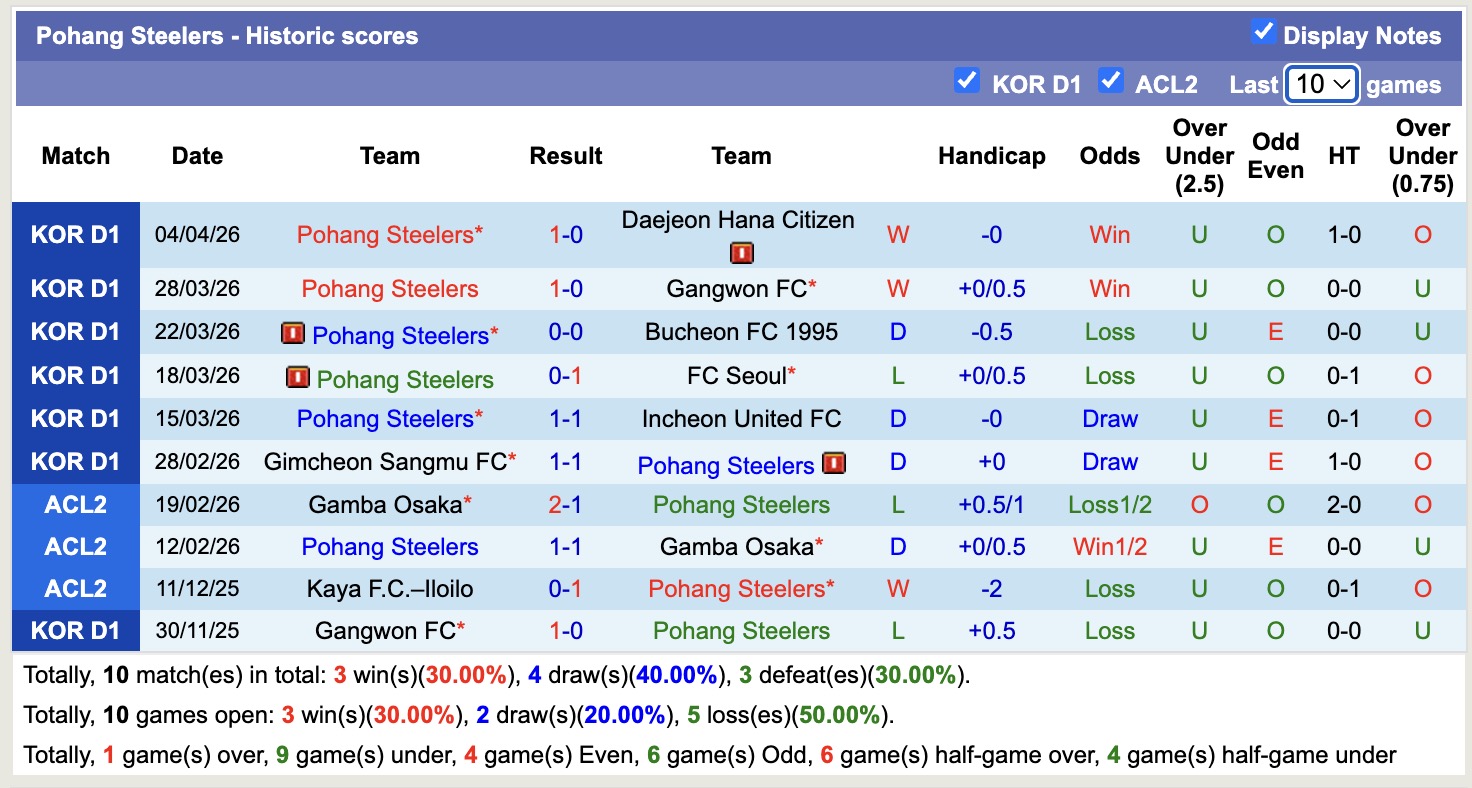Click Bucheon FC 1995 team name
This screenshot has height=788, width=1472.
click(740, 330)
